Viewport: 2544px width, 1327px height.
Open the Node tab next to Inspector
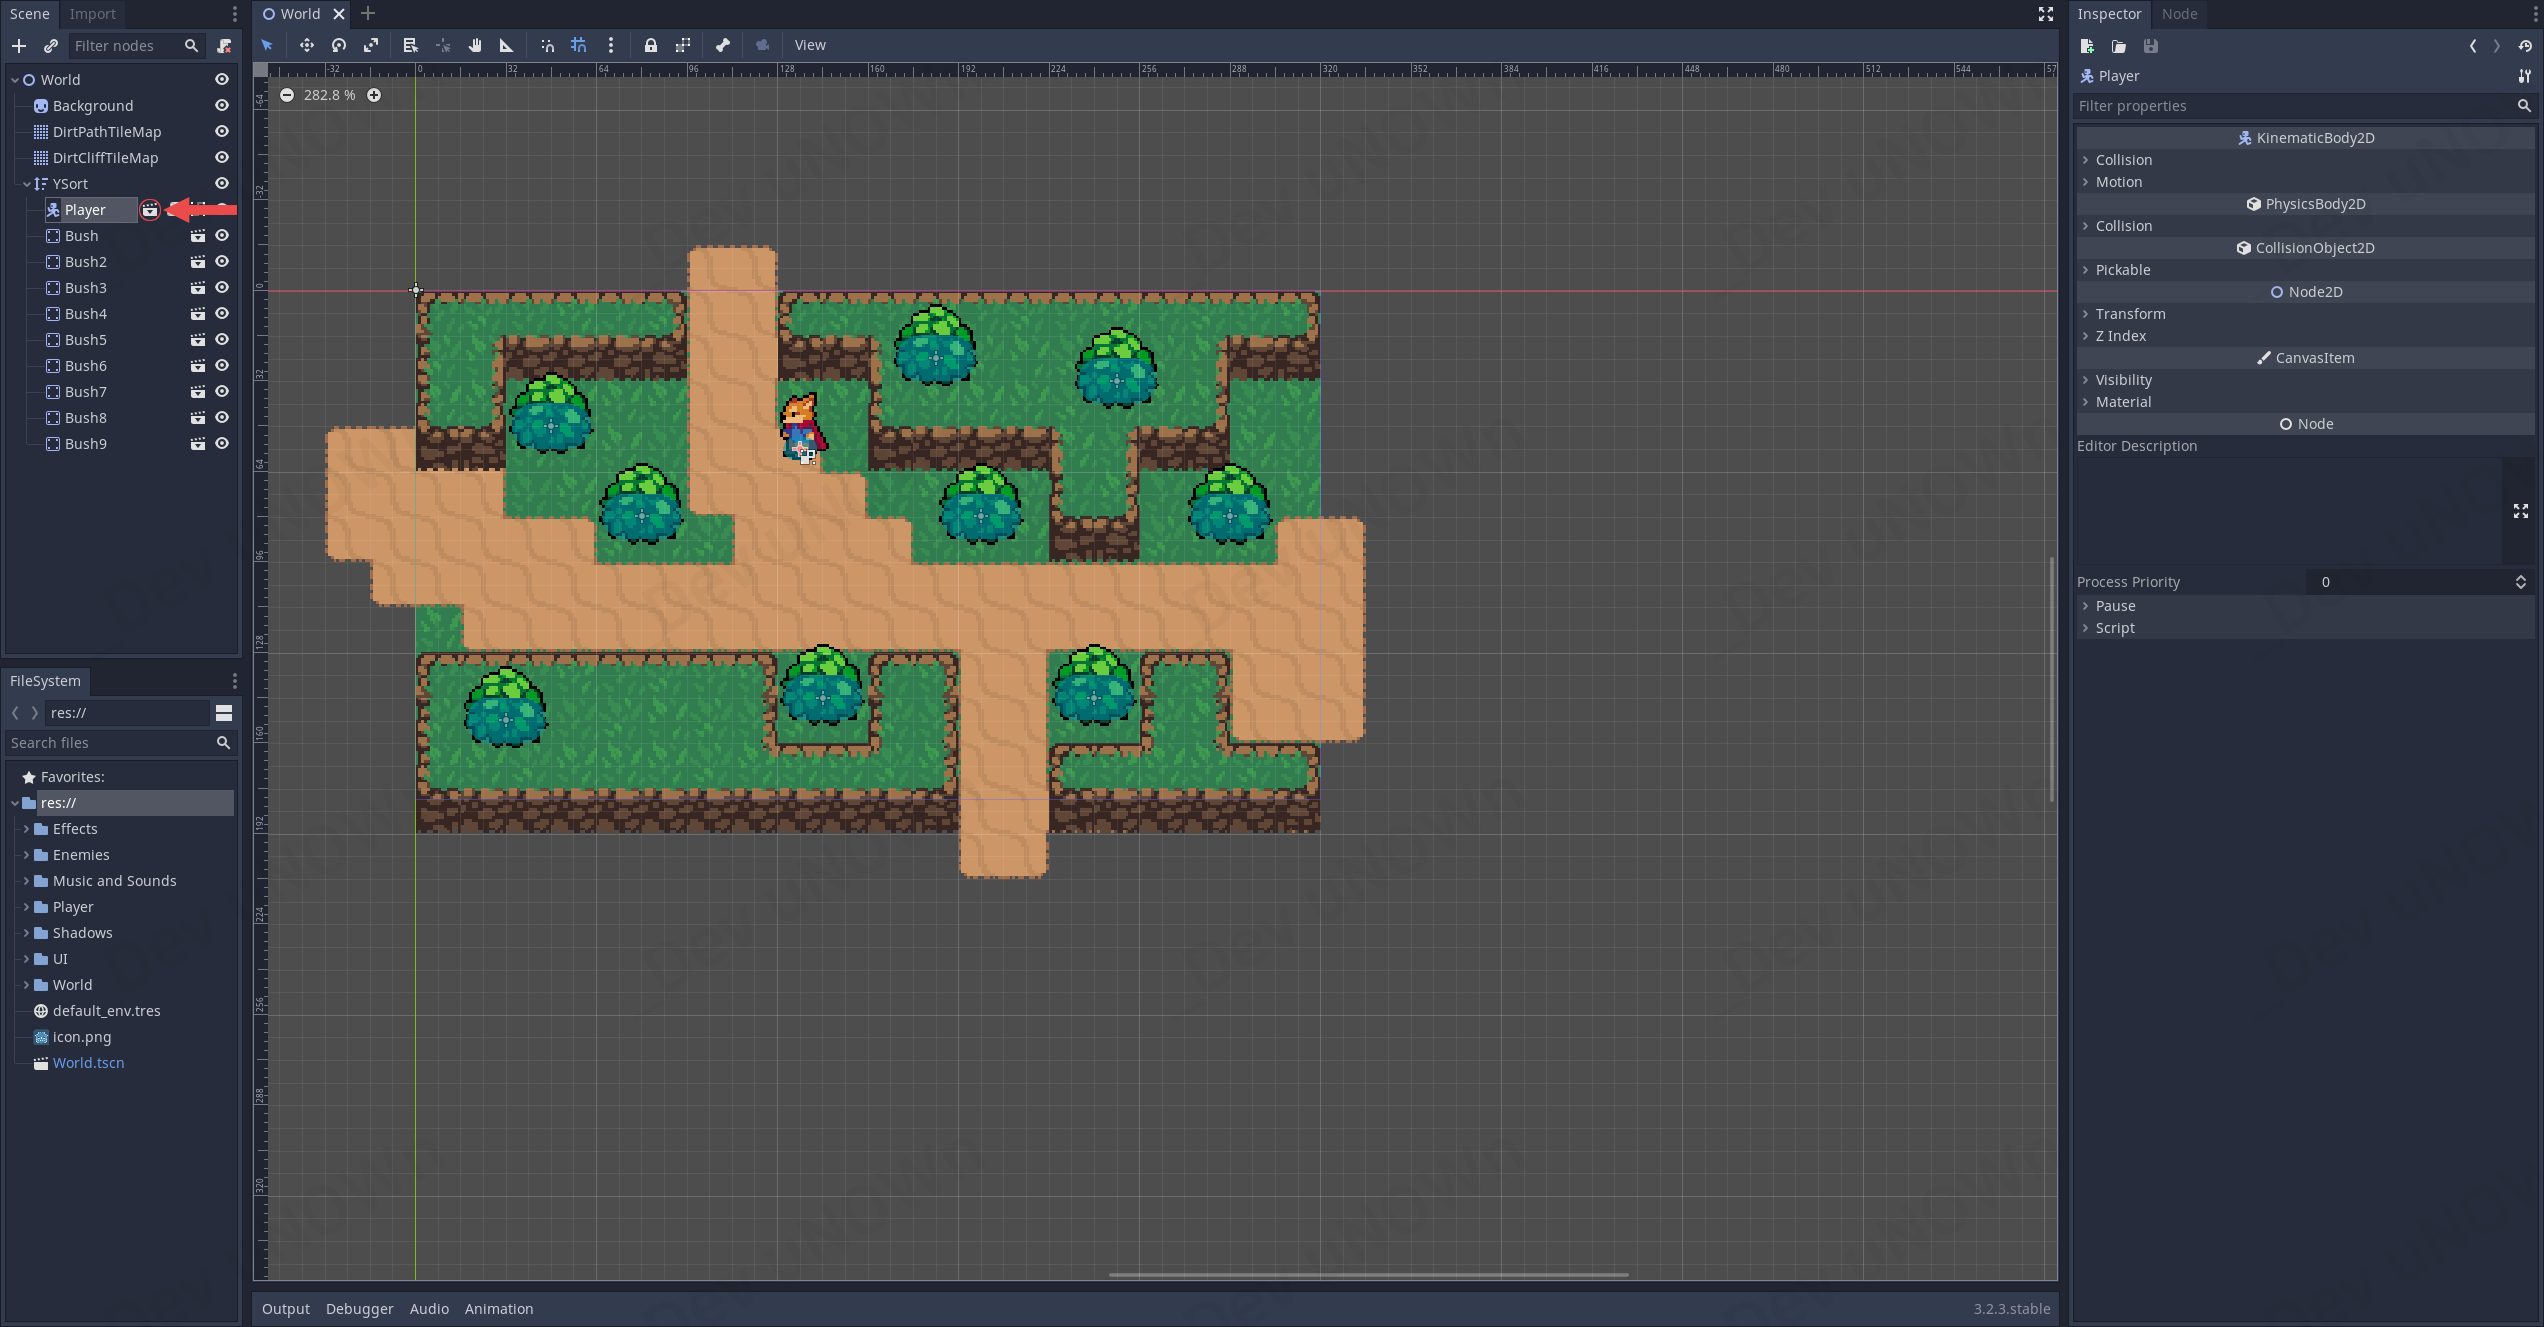coord(2179,14)
